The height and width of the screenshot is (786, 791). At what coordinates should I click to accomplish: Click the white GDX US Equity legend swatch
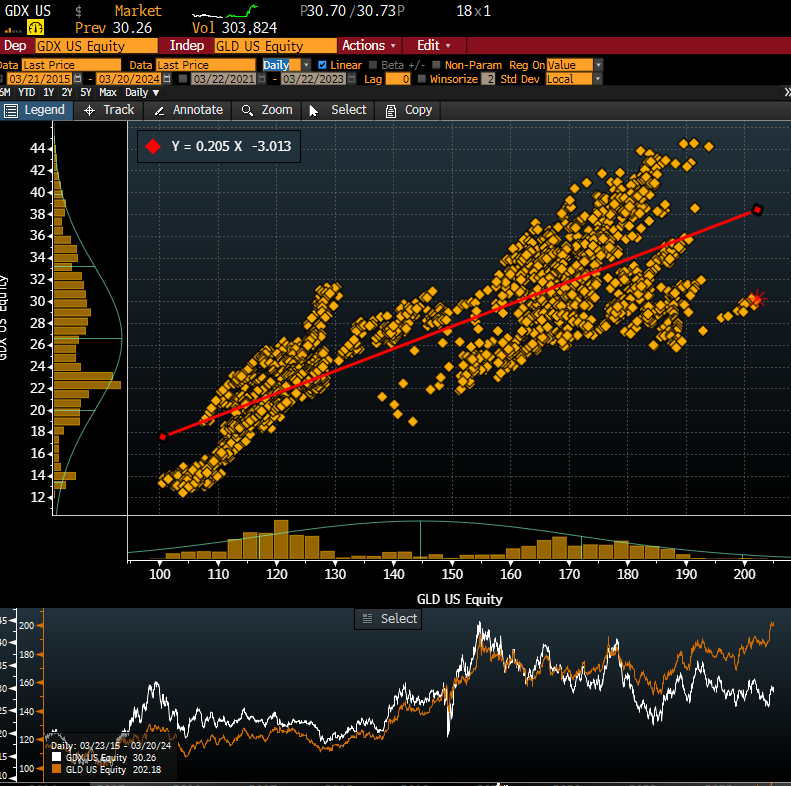(56, 757)
